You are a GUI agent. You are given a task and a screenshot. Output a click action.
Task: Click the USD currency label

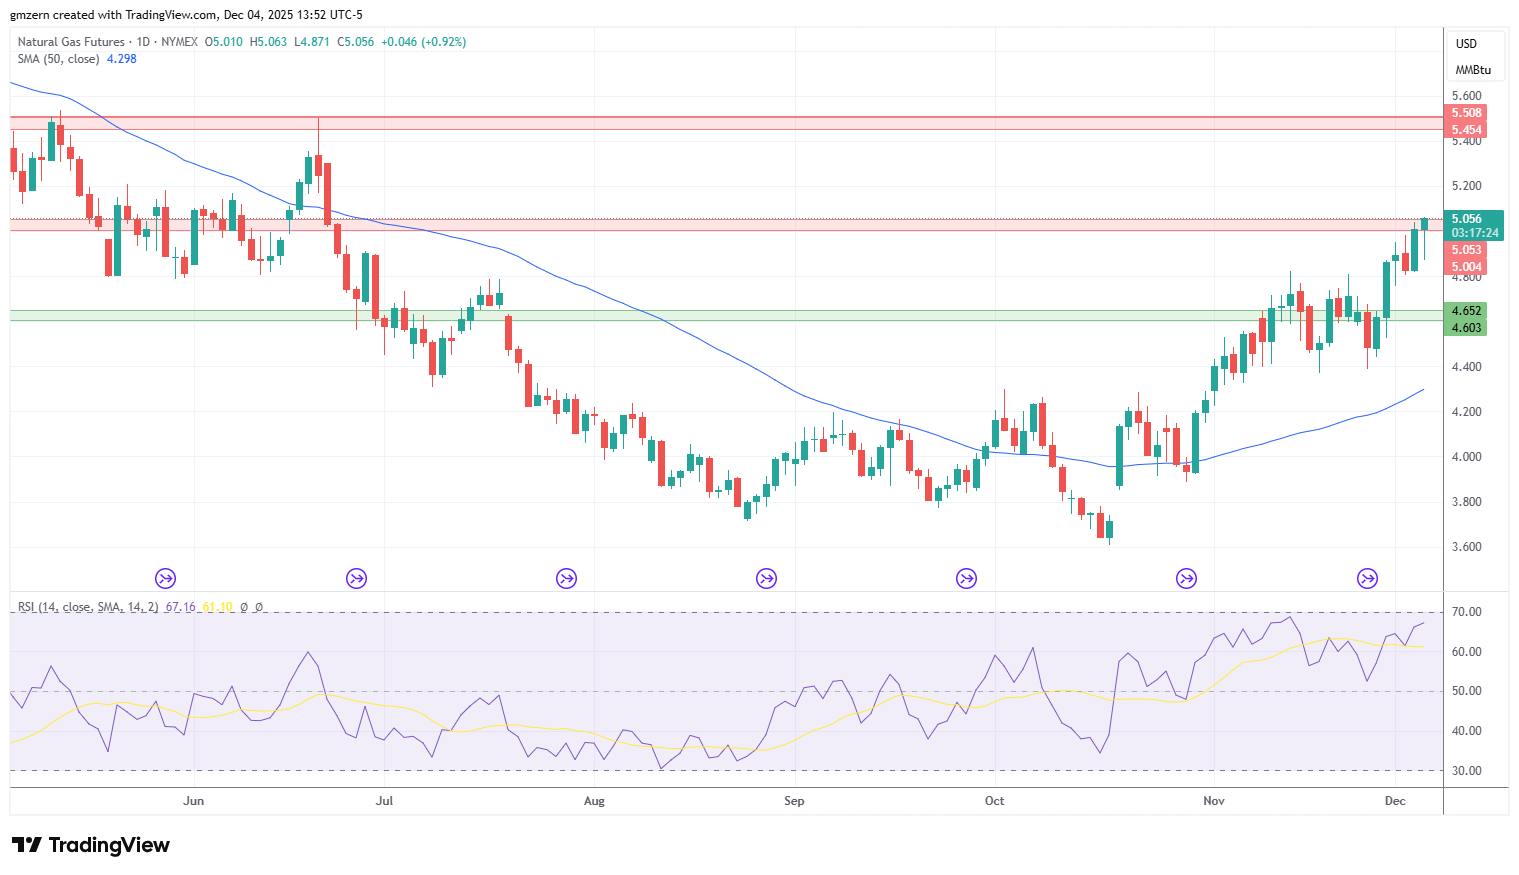pyautogui.click(x=1466, y=44)
